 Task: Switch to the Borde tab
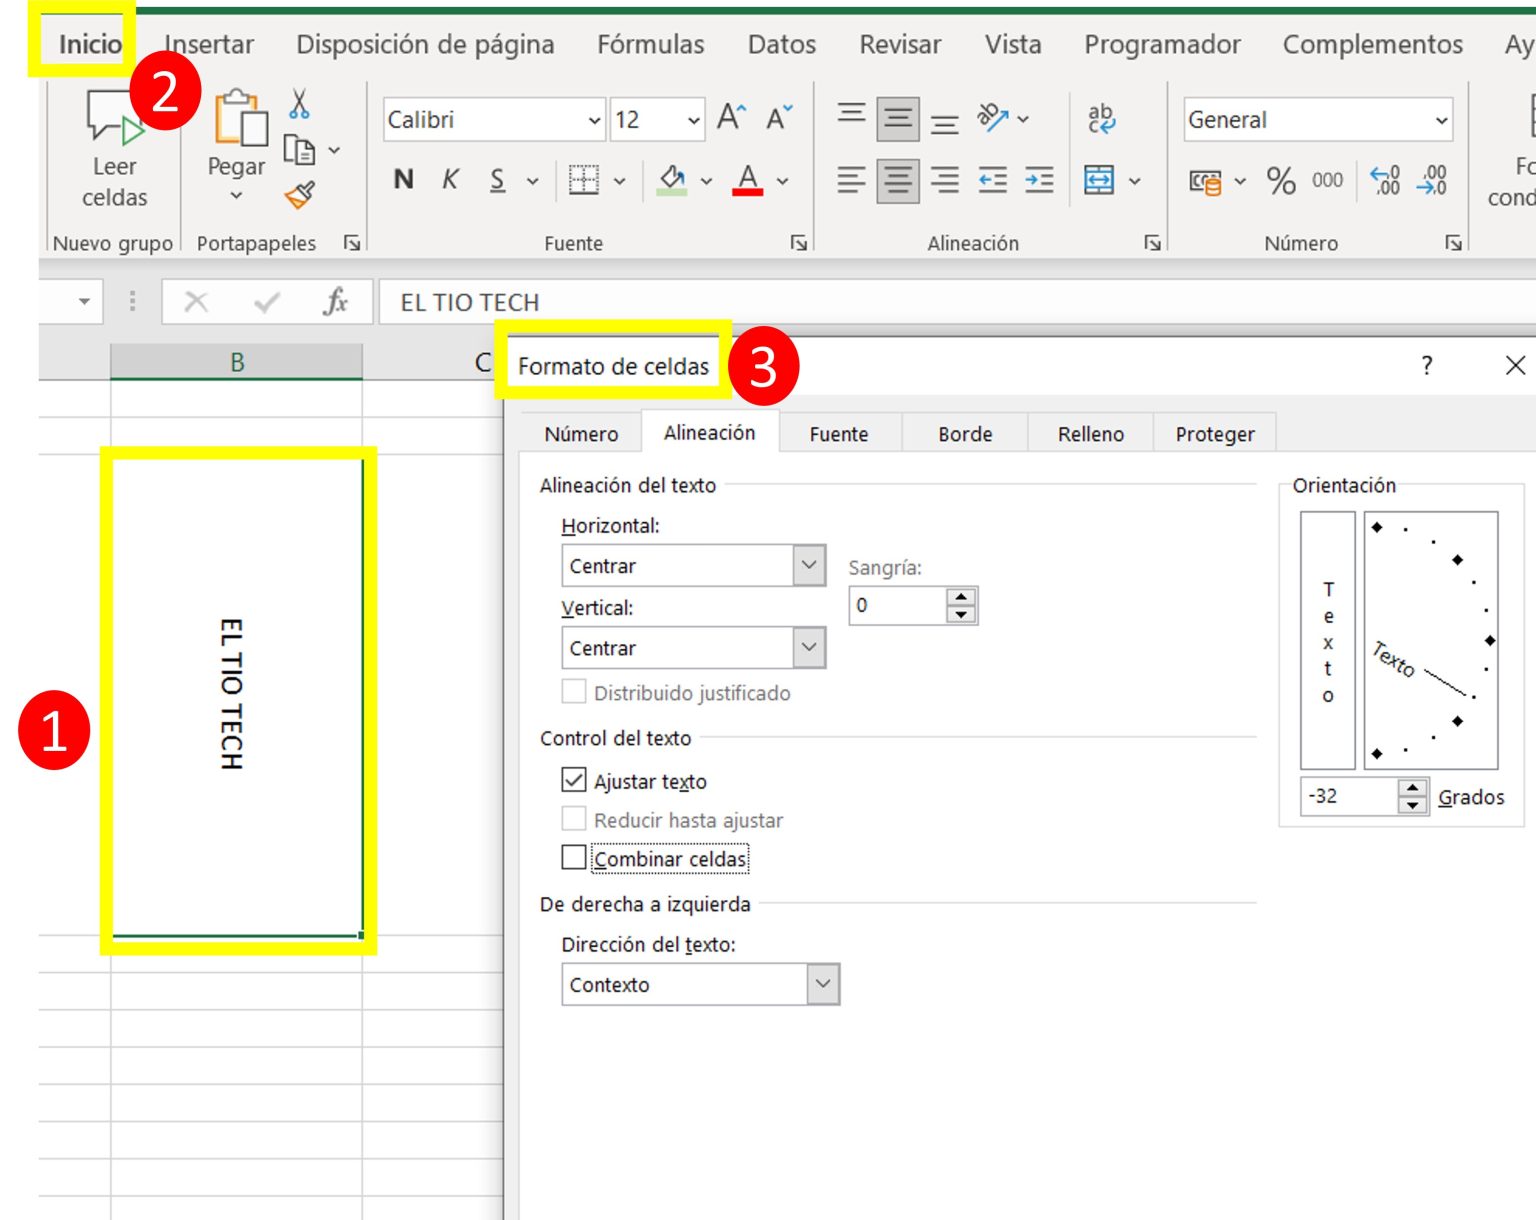pyautogui.click(x=963, y=433)
